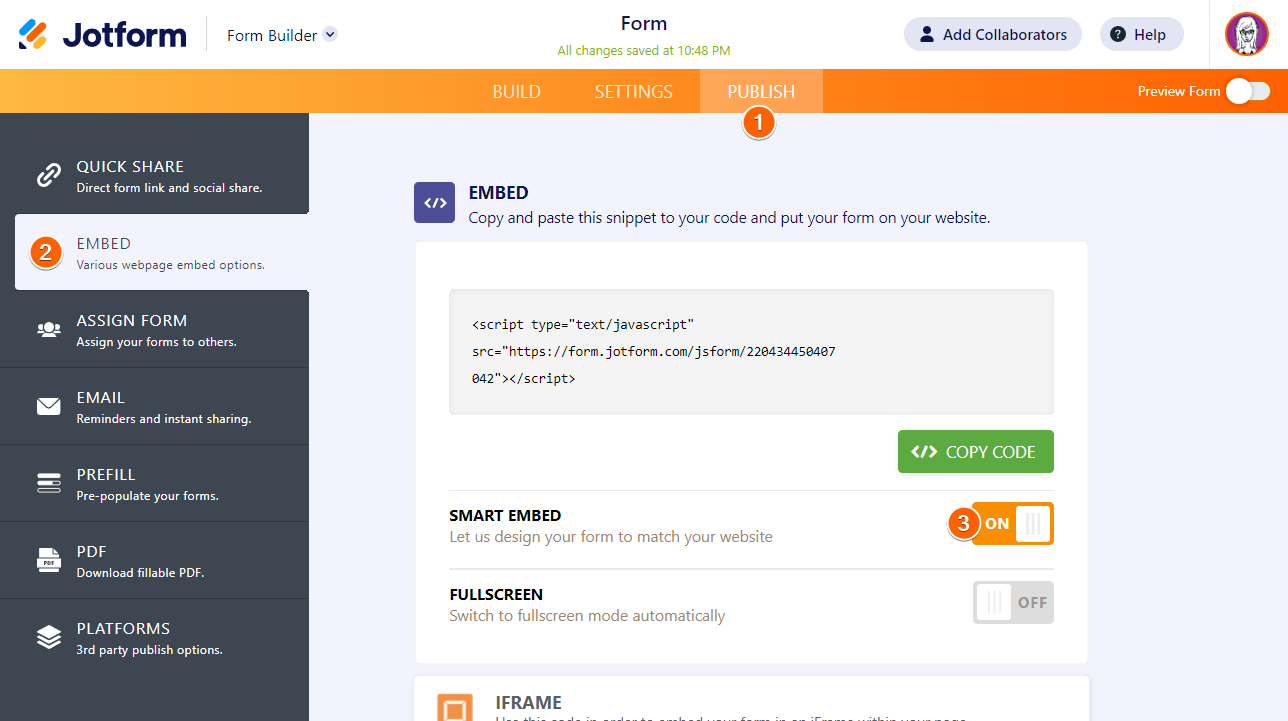Click the orange iFrame icon
This screenshot has width=1288, height=721.
[x=454, y=707]
